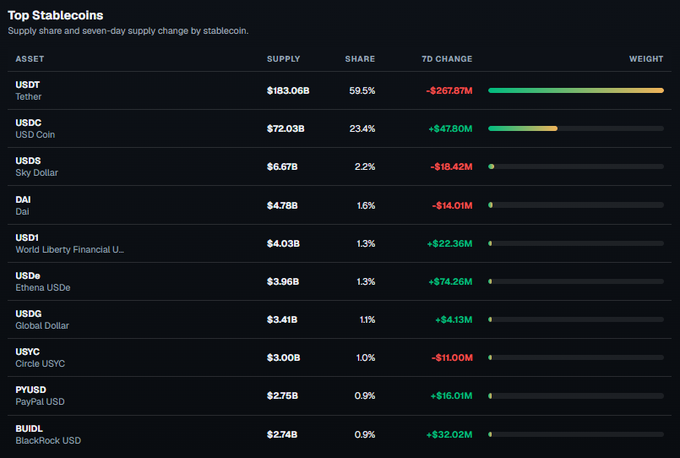Viewport: 680px width, 458px height.
Task: Click the 1.6% share value
Action: (x=366, y=206)
